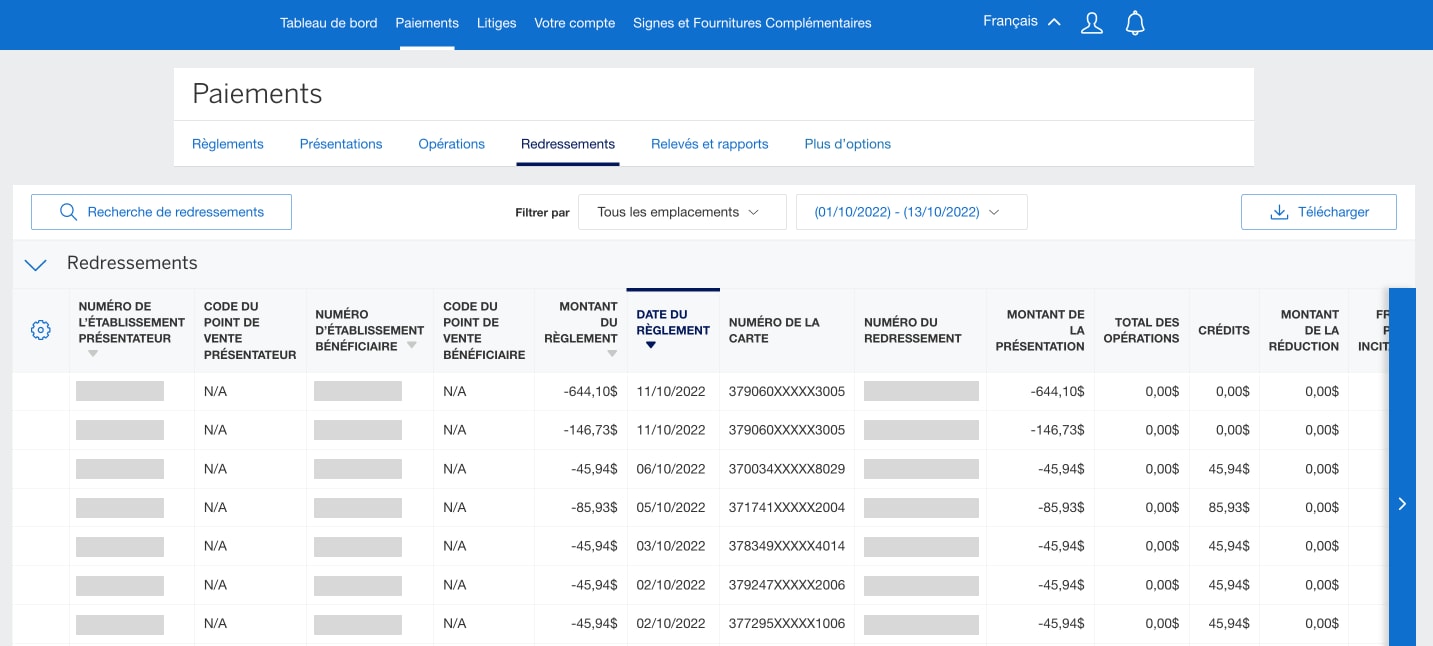Open the notifications bell icon
The height and width of the screenshot is (646, 1433).
pyautogui.click(x=1135, y=21)
